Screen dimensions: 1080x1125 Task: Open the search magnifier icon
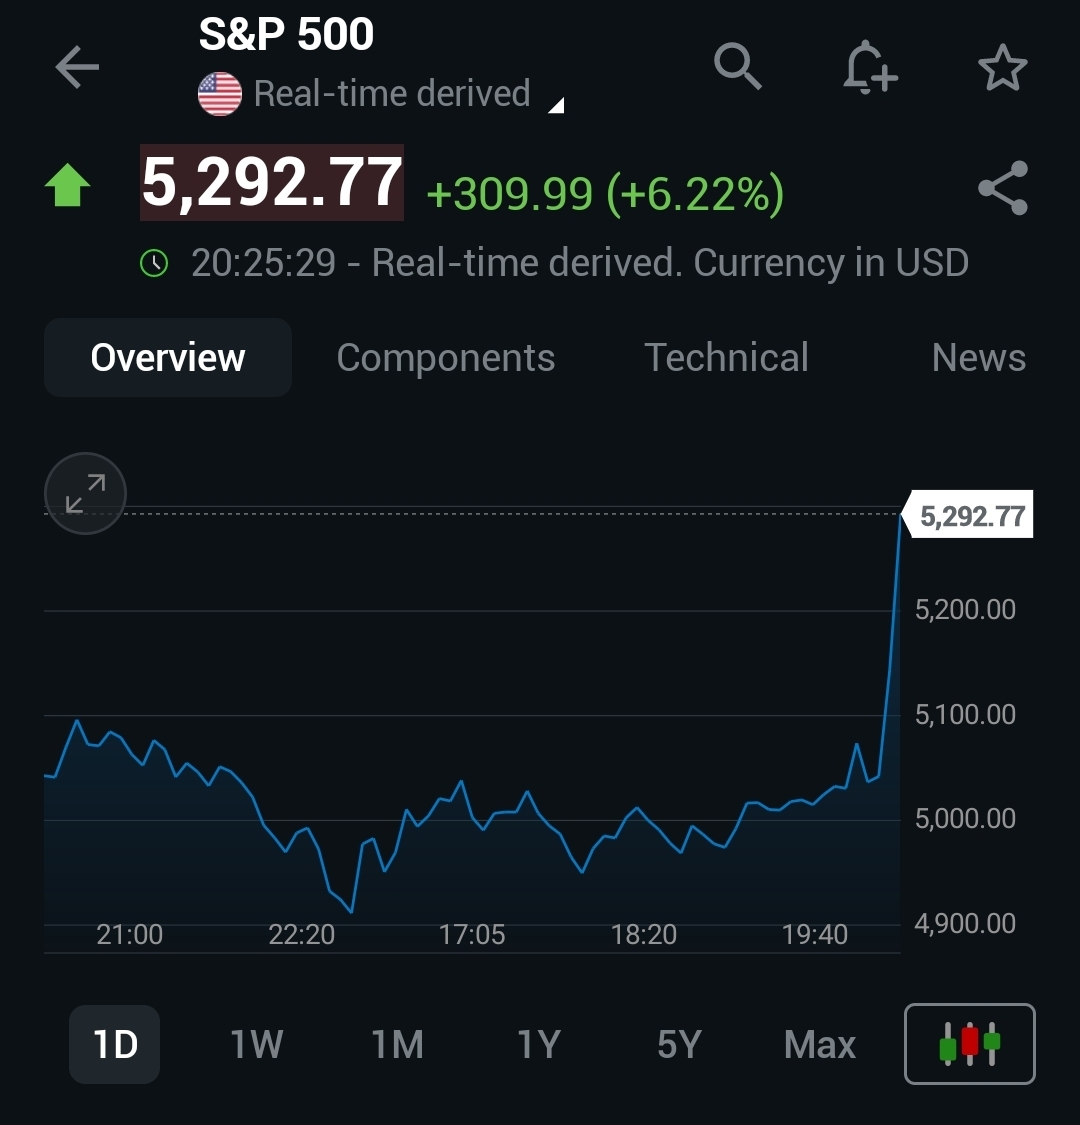click(738, 67)
